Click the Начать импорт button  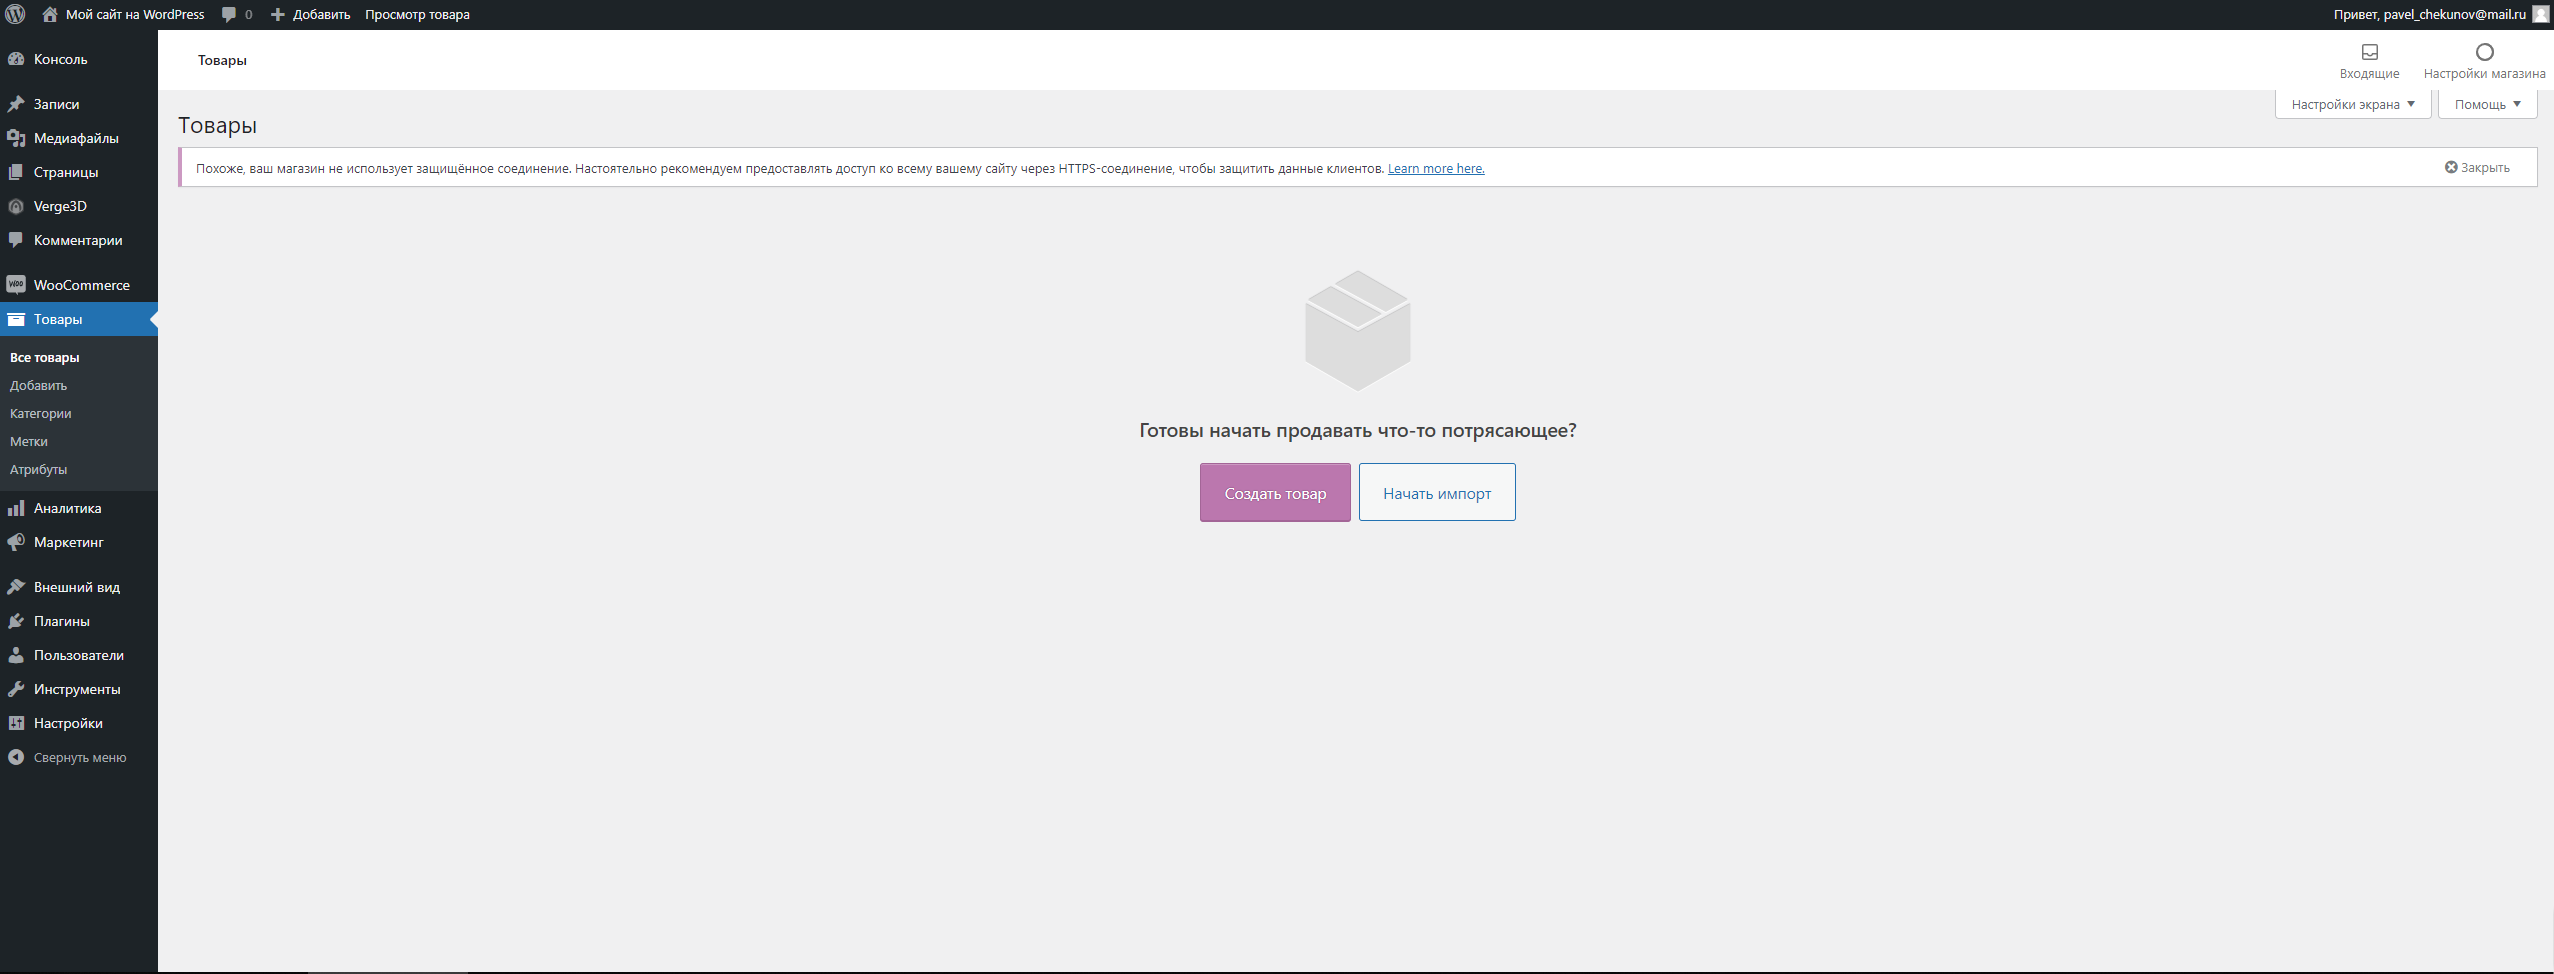pyautogui.click(x=1437, y=492)
